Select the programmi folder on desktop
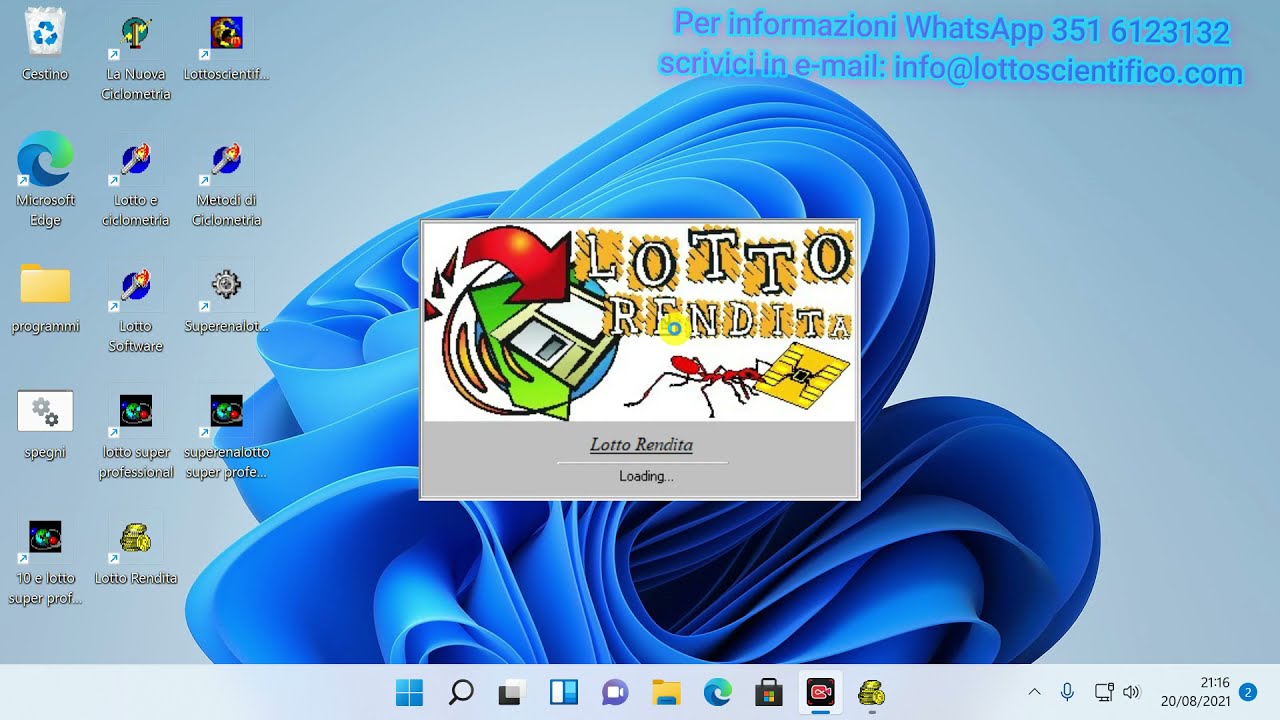 point(45,298)
